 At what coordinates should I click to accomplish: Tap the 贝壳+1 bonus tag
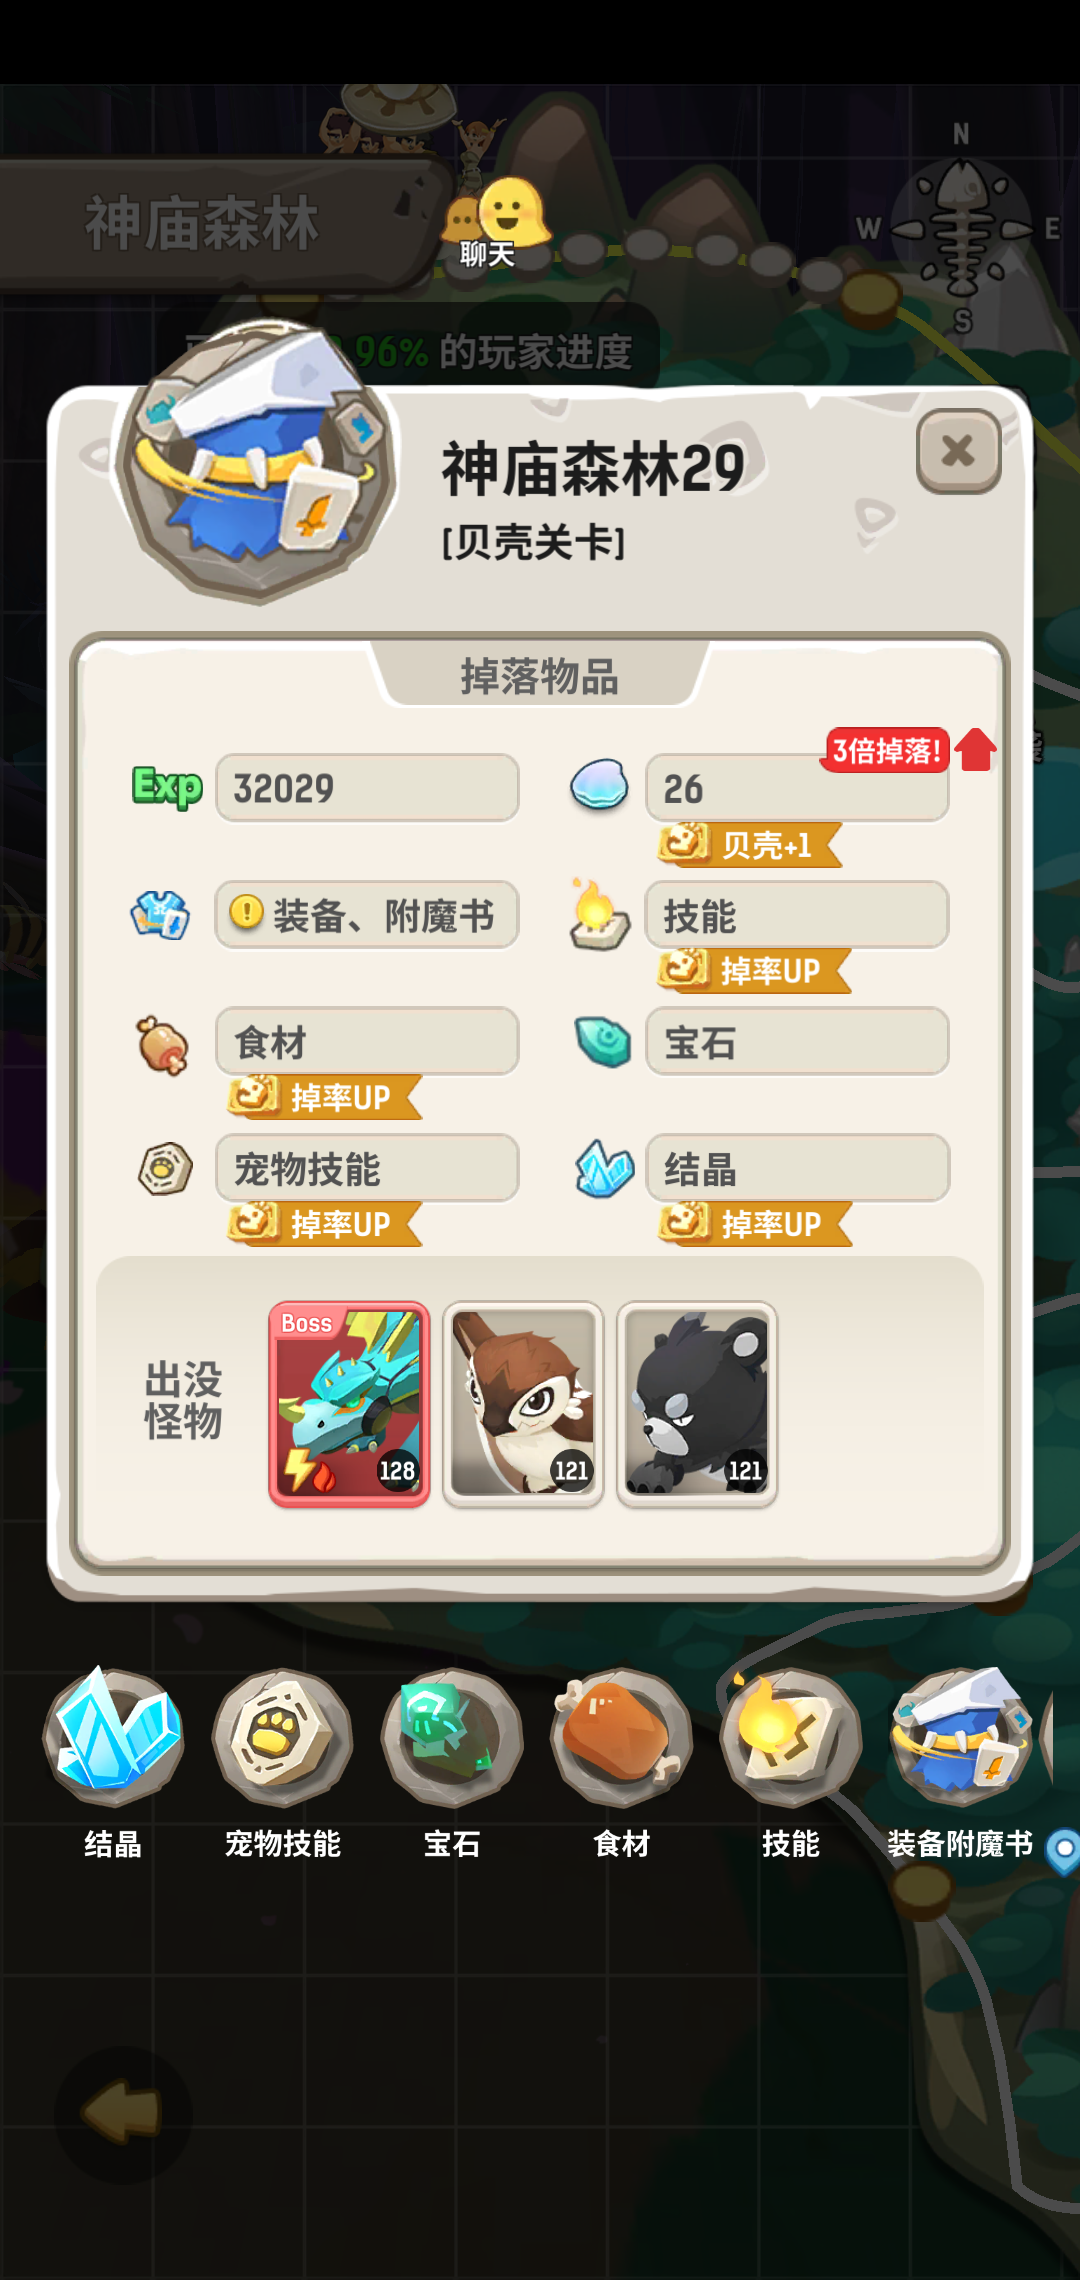[x=749, y=845]
